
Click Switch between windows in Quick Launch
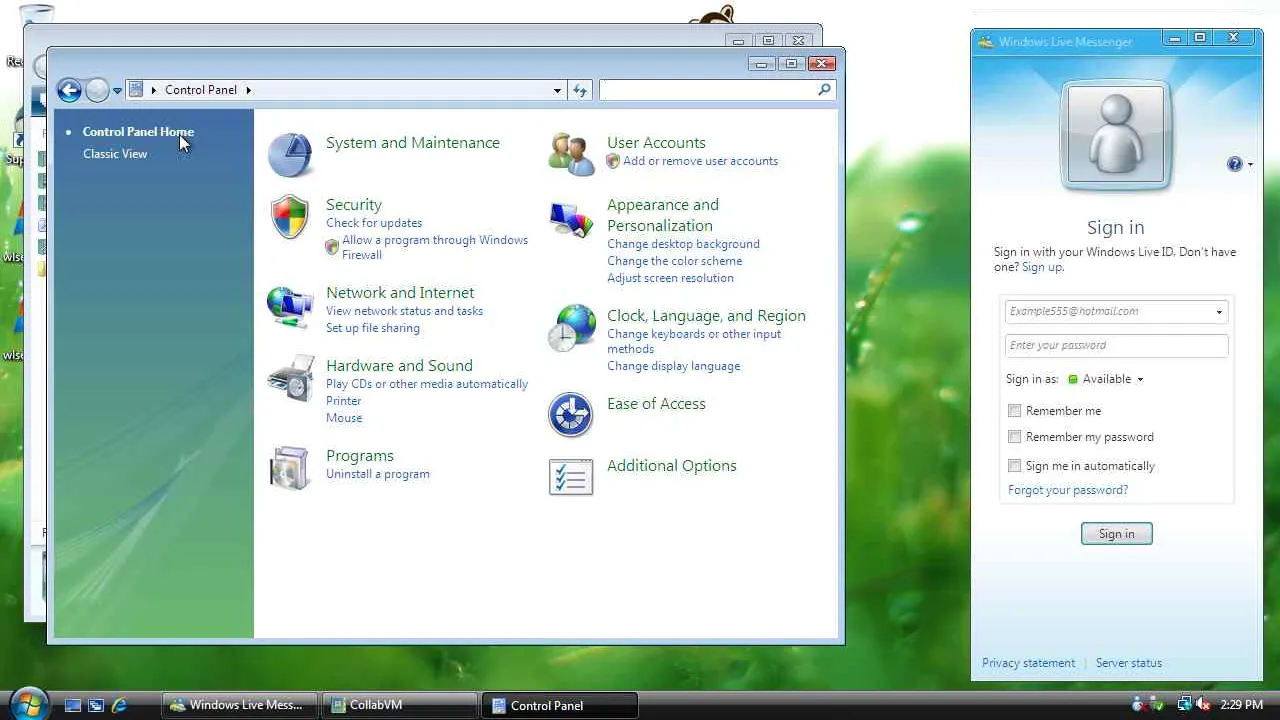(x=96, y=705)
